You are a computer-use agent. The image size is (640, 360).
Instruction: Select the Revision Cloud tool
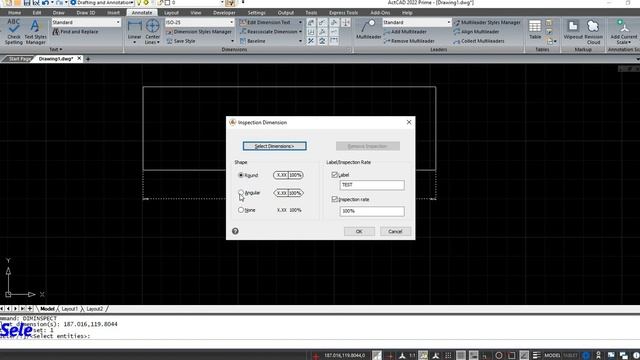[x=593, y=31]
